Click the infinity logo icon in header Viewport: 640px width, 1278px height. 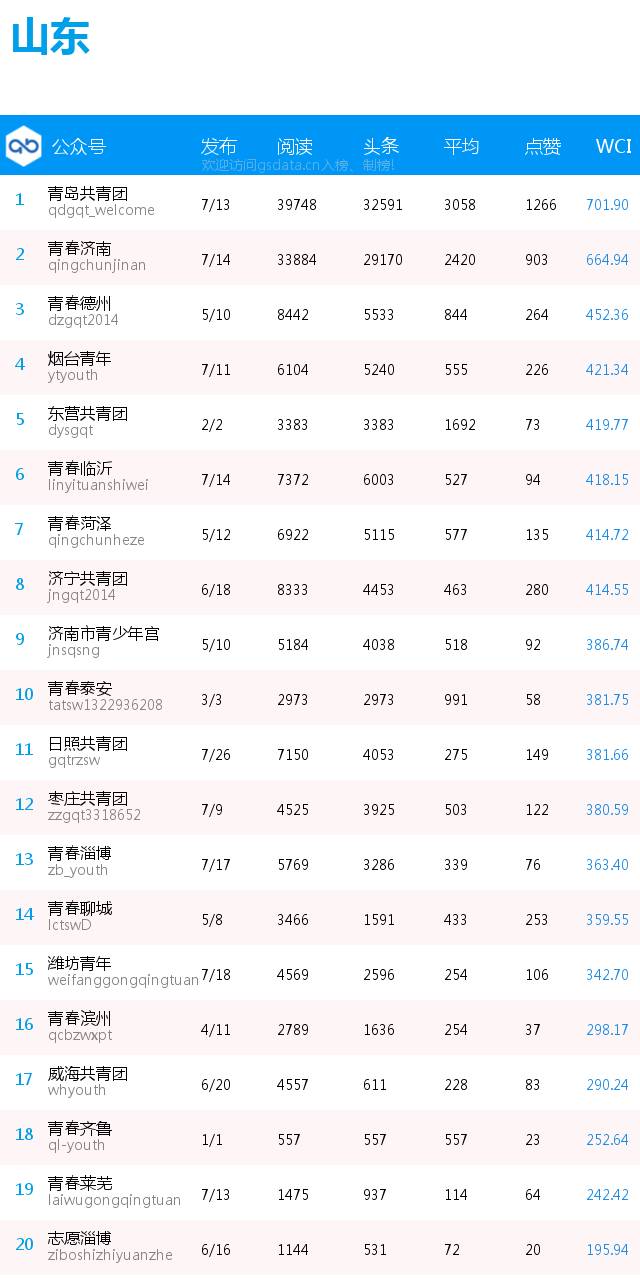coord(23,146)
